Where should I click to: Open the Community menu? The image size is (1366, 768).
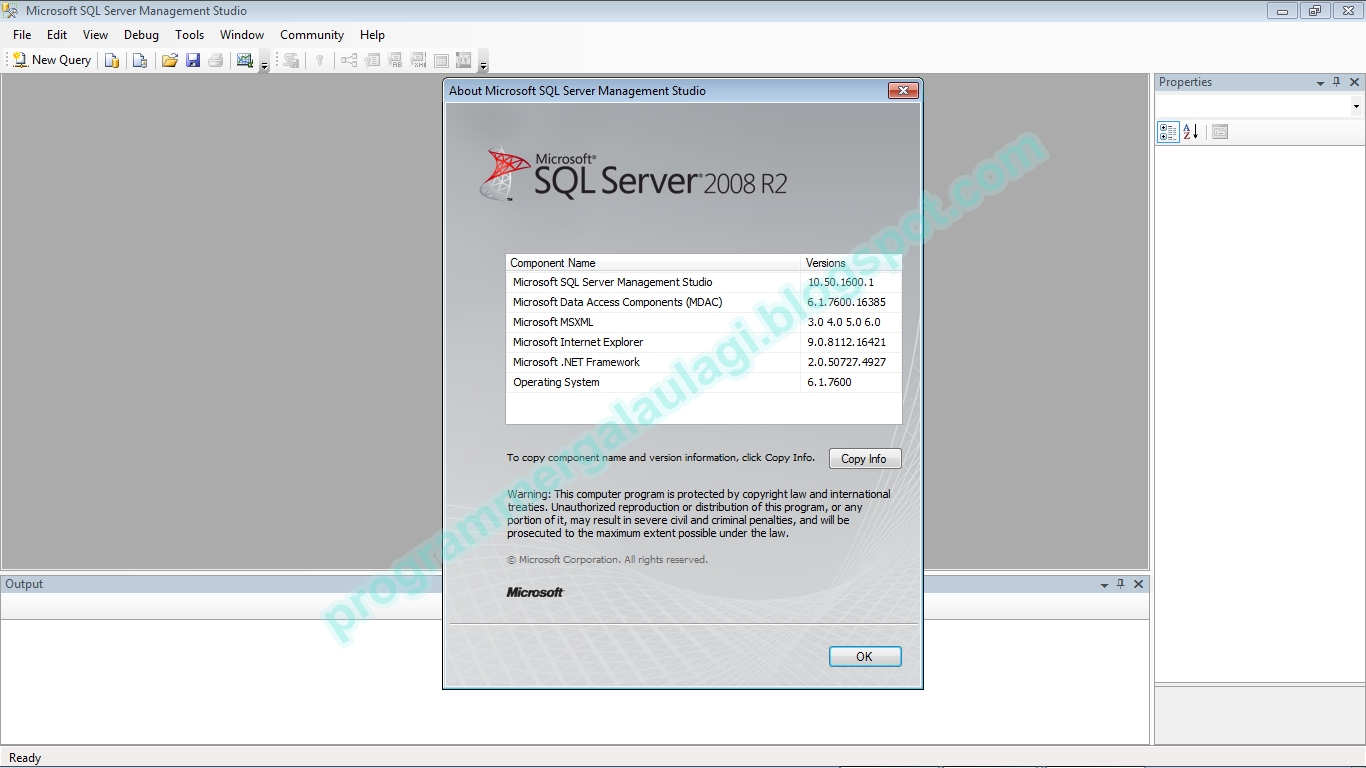click(312, 35)
